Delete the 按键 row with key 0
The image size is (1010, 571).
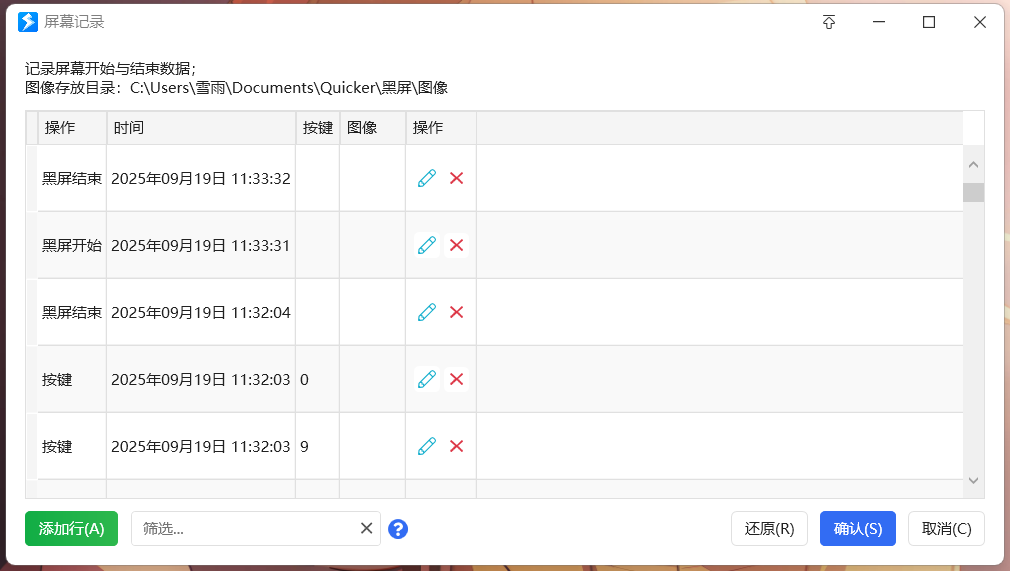click(x=457, y=379)
